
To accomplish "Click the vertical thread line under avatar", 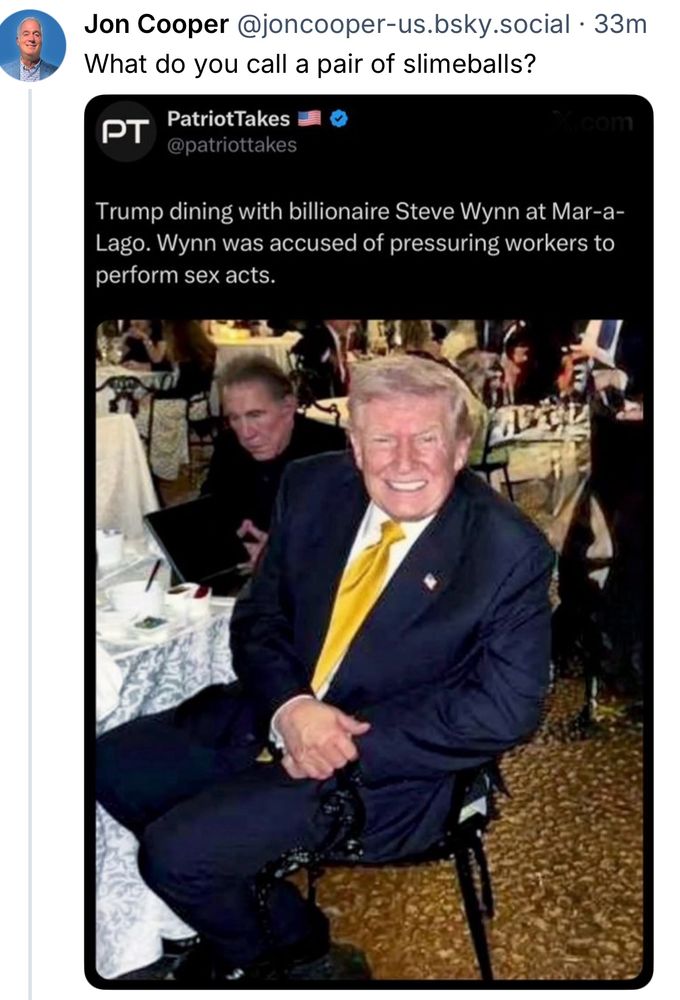I will pos(29,544).
